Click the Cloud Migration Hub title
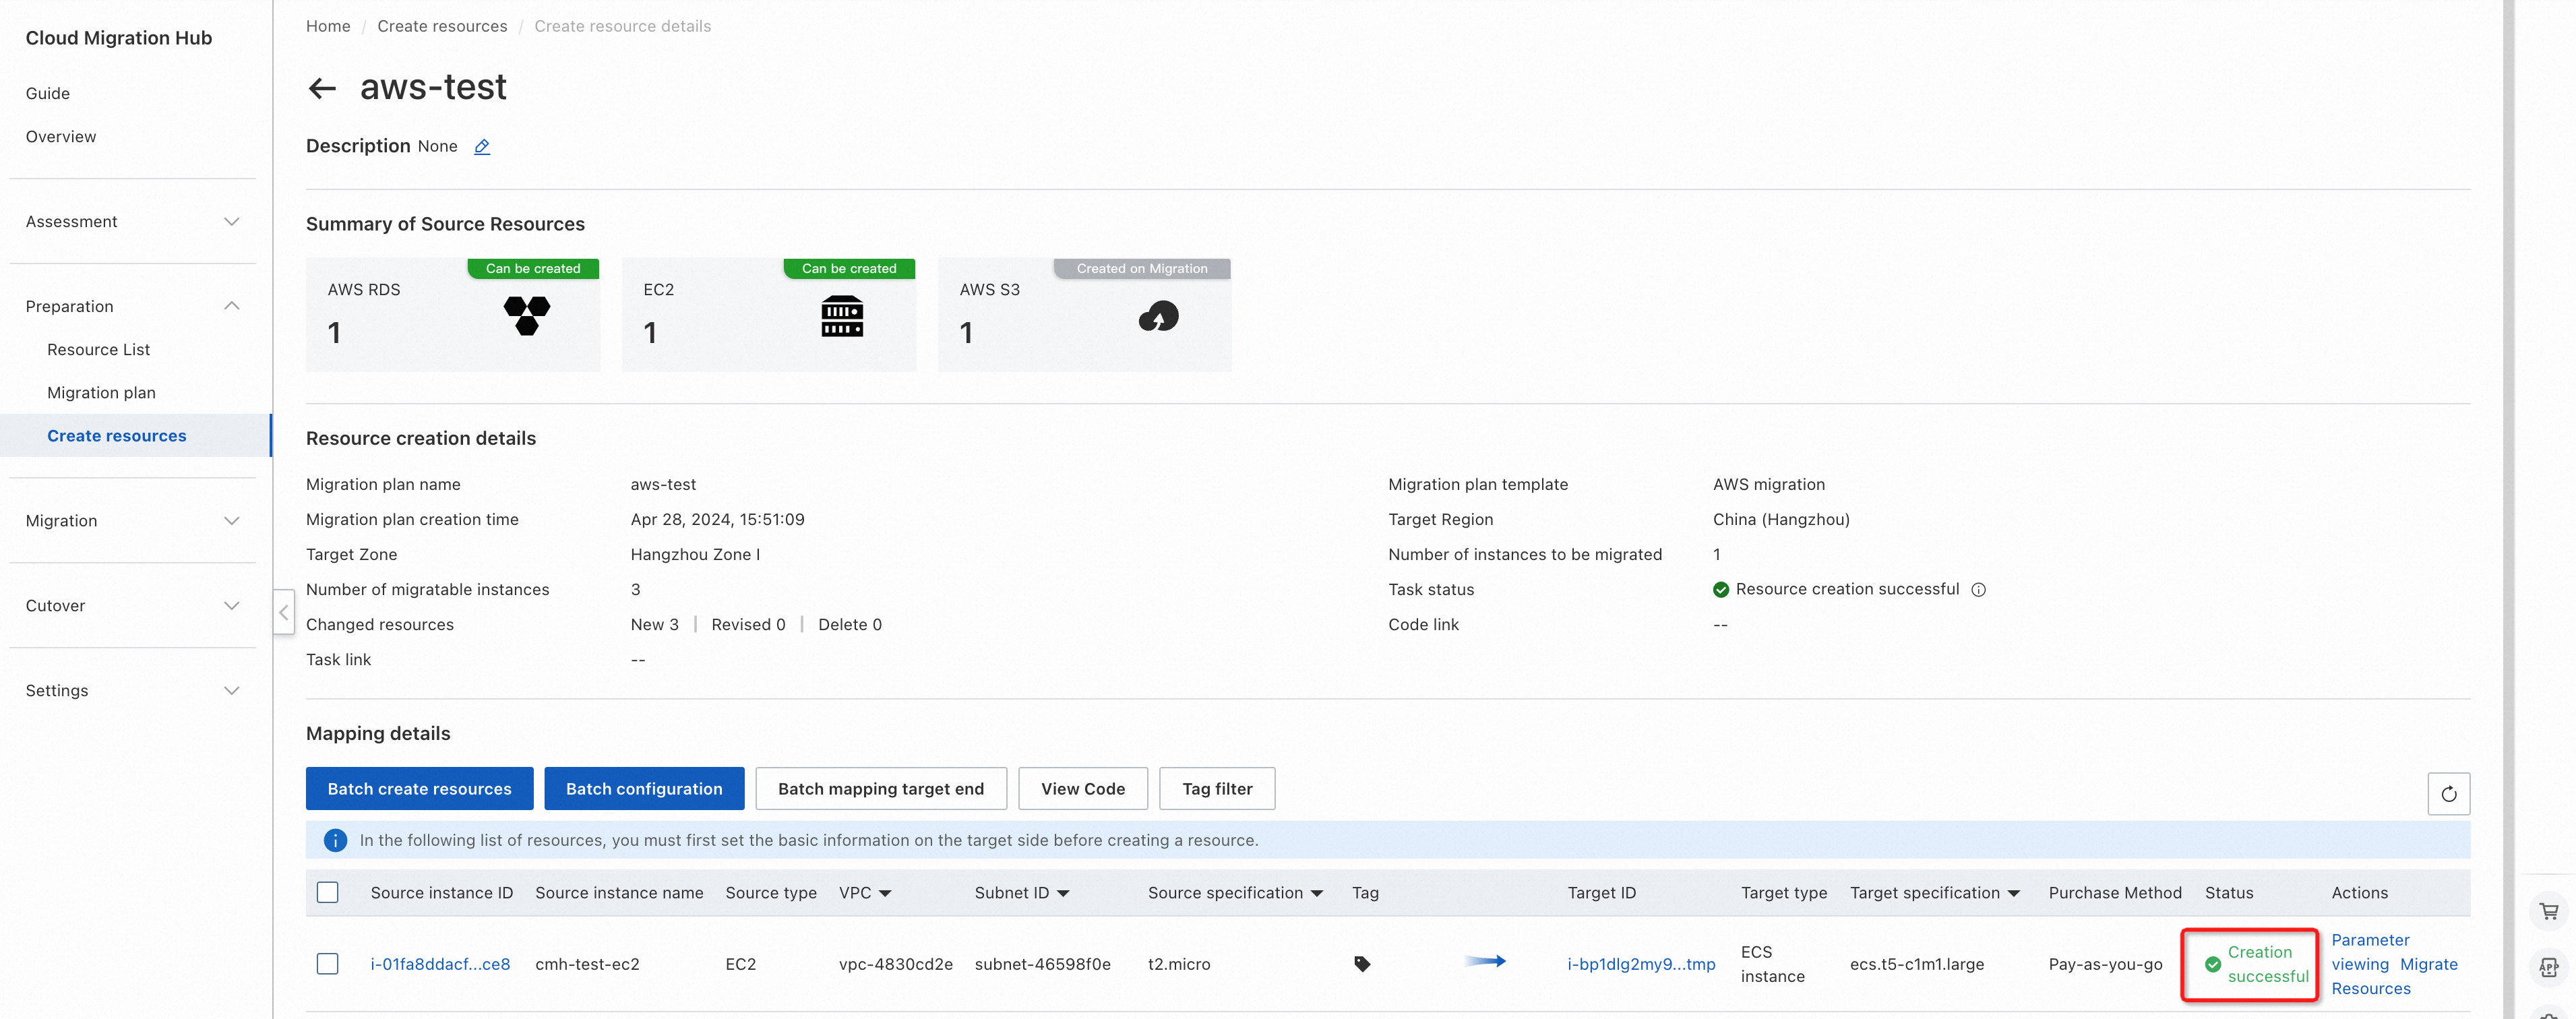The image size is (2576, 1019). (119, 38)
